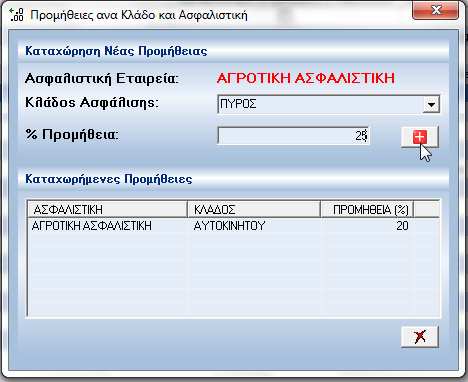Click the red plus add commission button
Viewport: 468px width, 382px height.
click(420, 137)
